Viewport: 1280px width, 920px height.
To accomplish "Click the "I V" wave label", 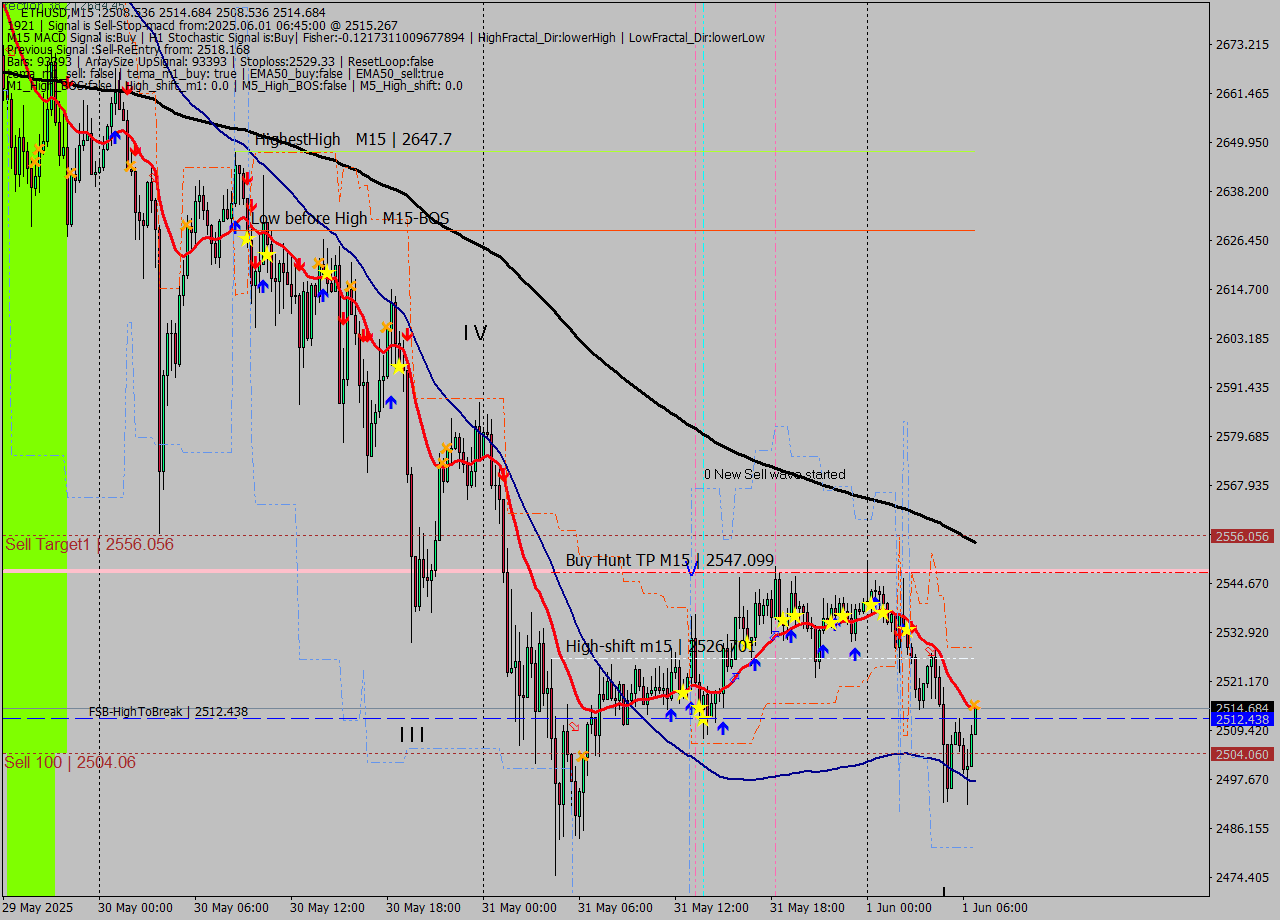I will tap(475, 333).
